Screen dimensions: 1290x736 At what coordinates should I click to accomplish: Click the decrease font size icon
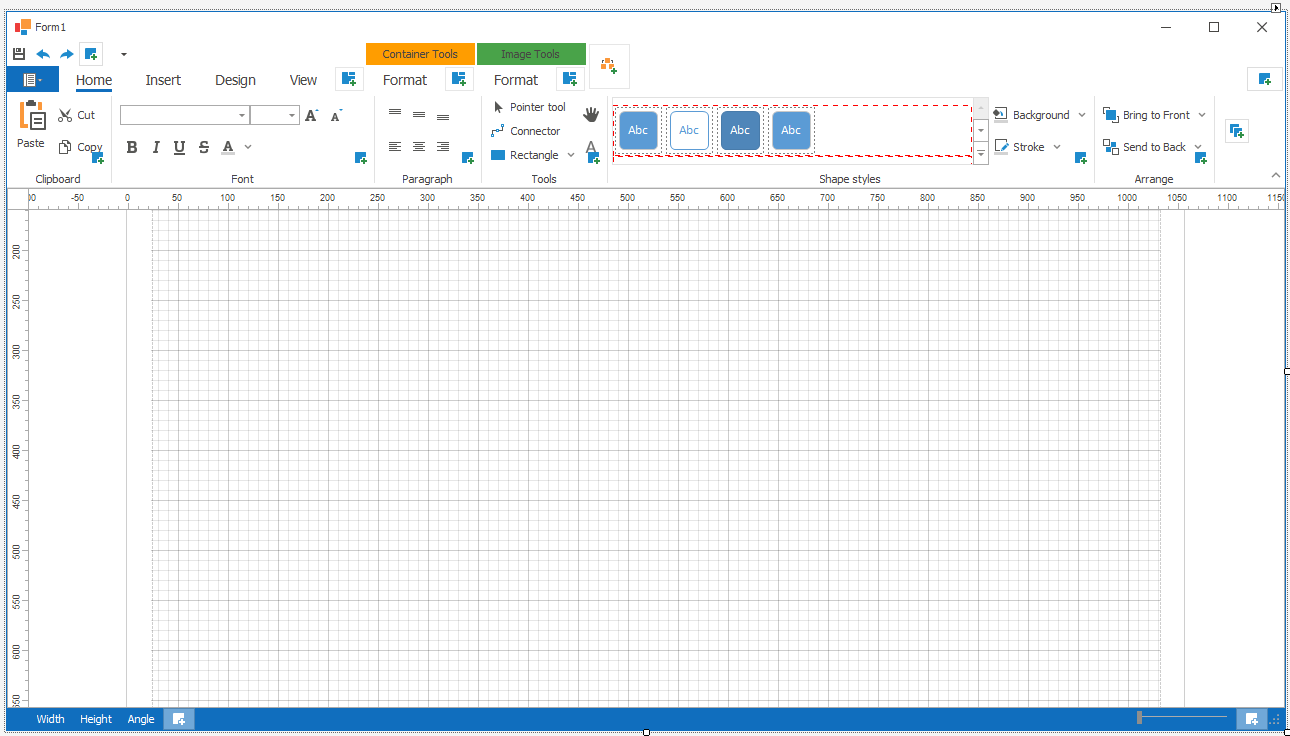(336, 115)
